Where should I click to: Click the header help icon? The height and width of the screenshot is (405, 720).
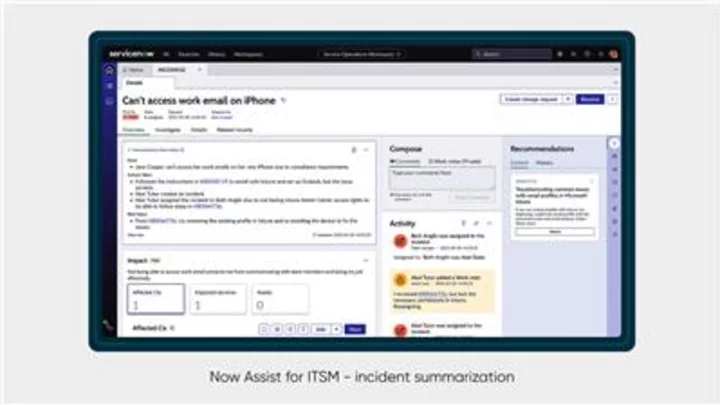tap(587, 54)
